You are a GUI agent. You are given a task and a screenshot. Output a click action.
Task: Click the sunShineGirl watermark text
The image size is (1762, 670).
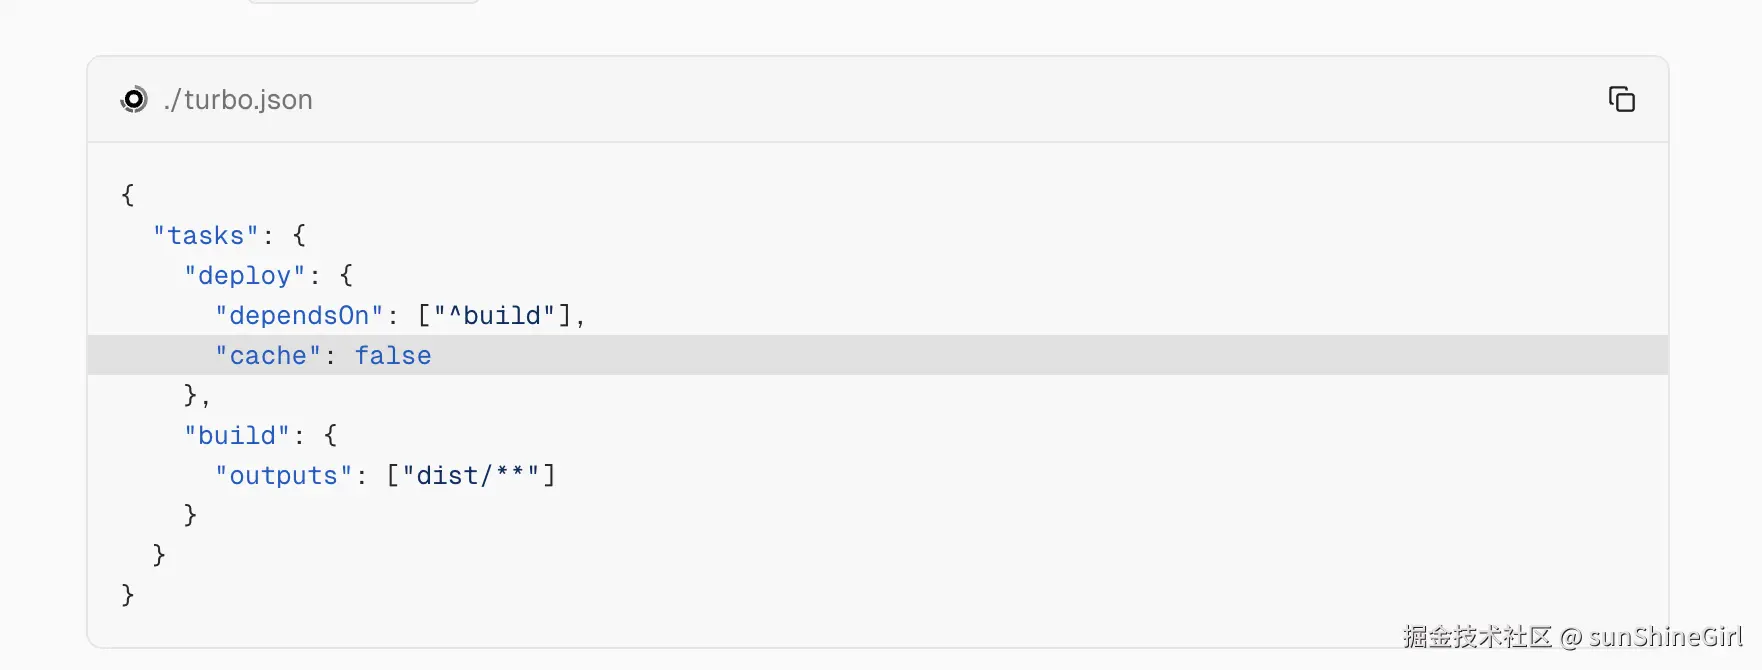1666,637
